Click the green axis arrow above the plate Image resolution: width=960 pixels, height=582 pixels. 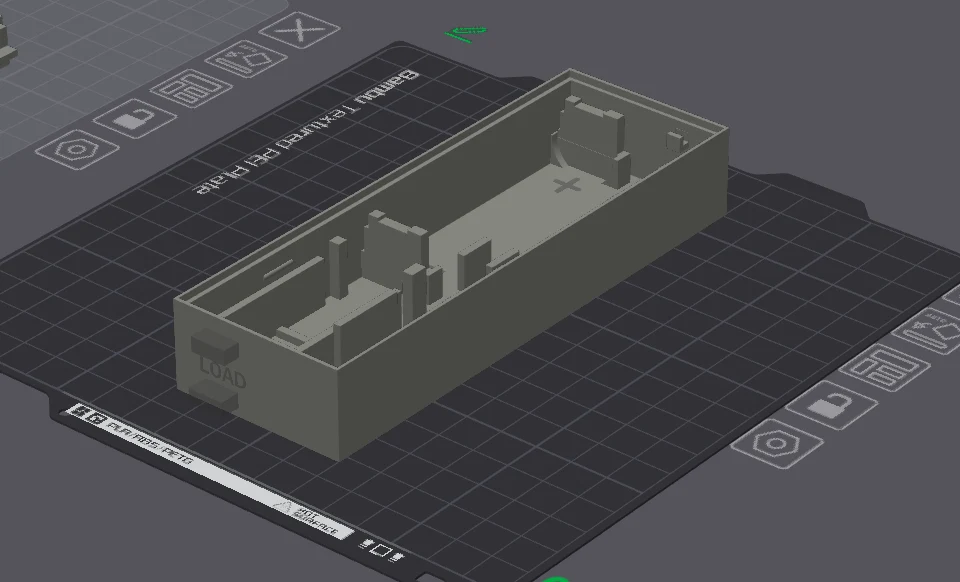point(466,34)
